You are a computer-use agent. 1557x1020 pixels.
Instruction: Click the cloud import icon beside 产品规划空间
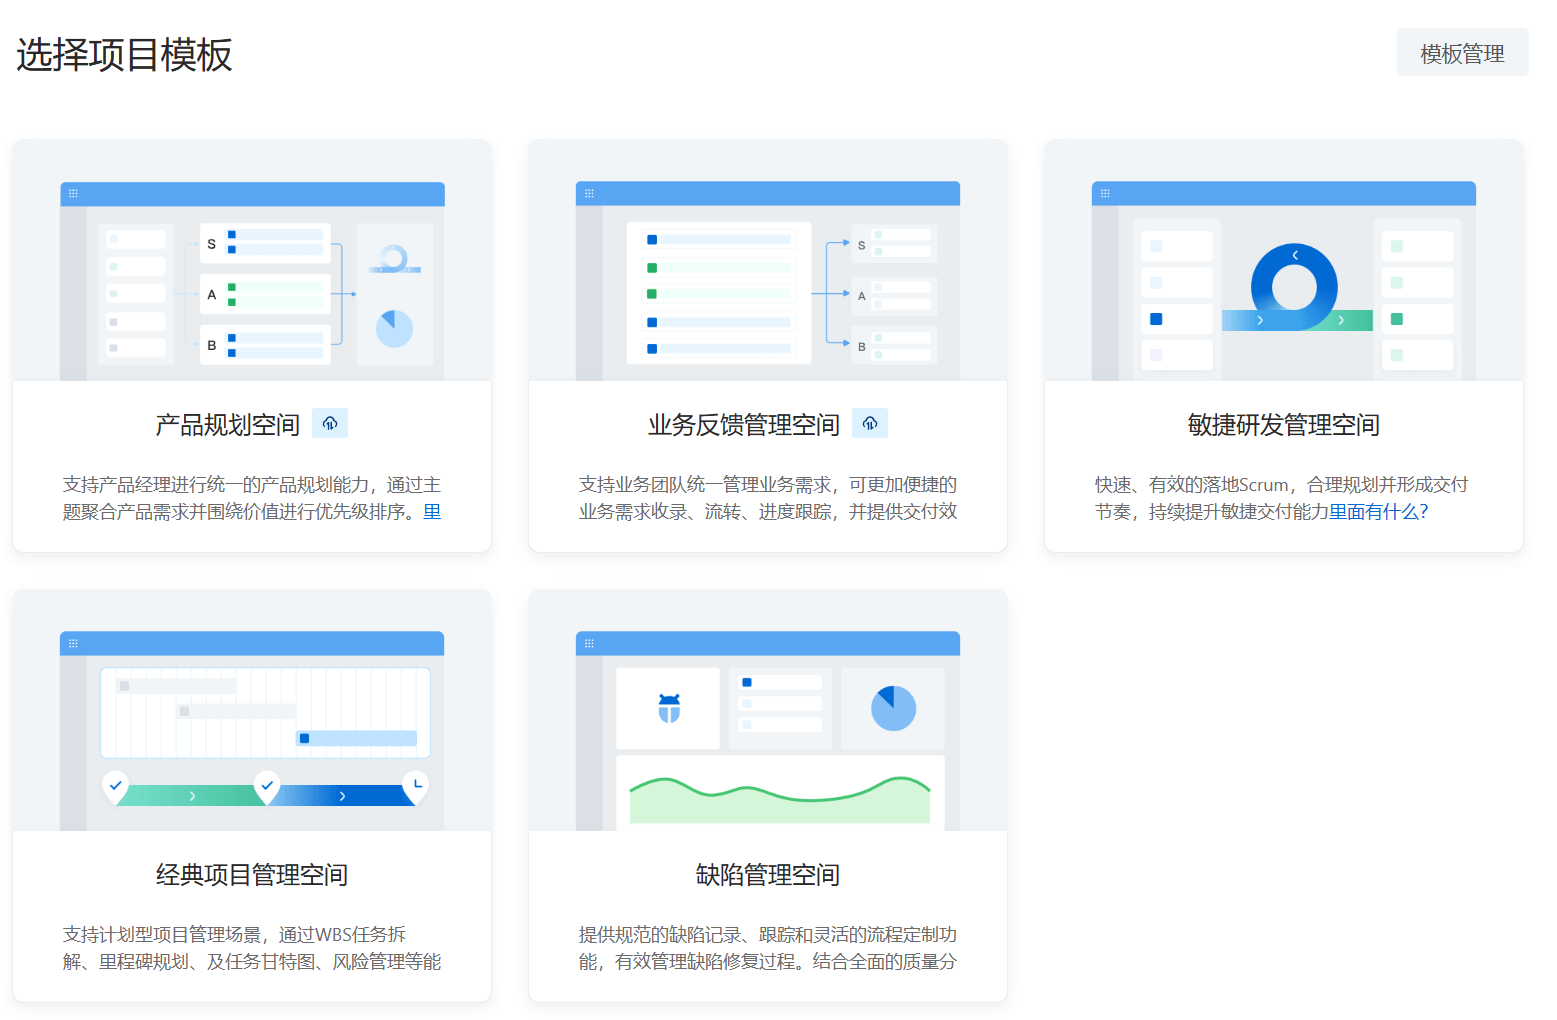click(x=330, y=423)
